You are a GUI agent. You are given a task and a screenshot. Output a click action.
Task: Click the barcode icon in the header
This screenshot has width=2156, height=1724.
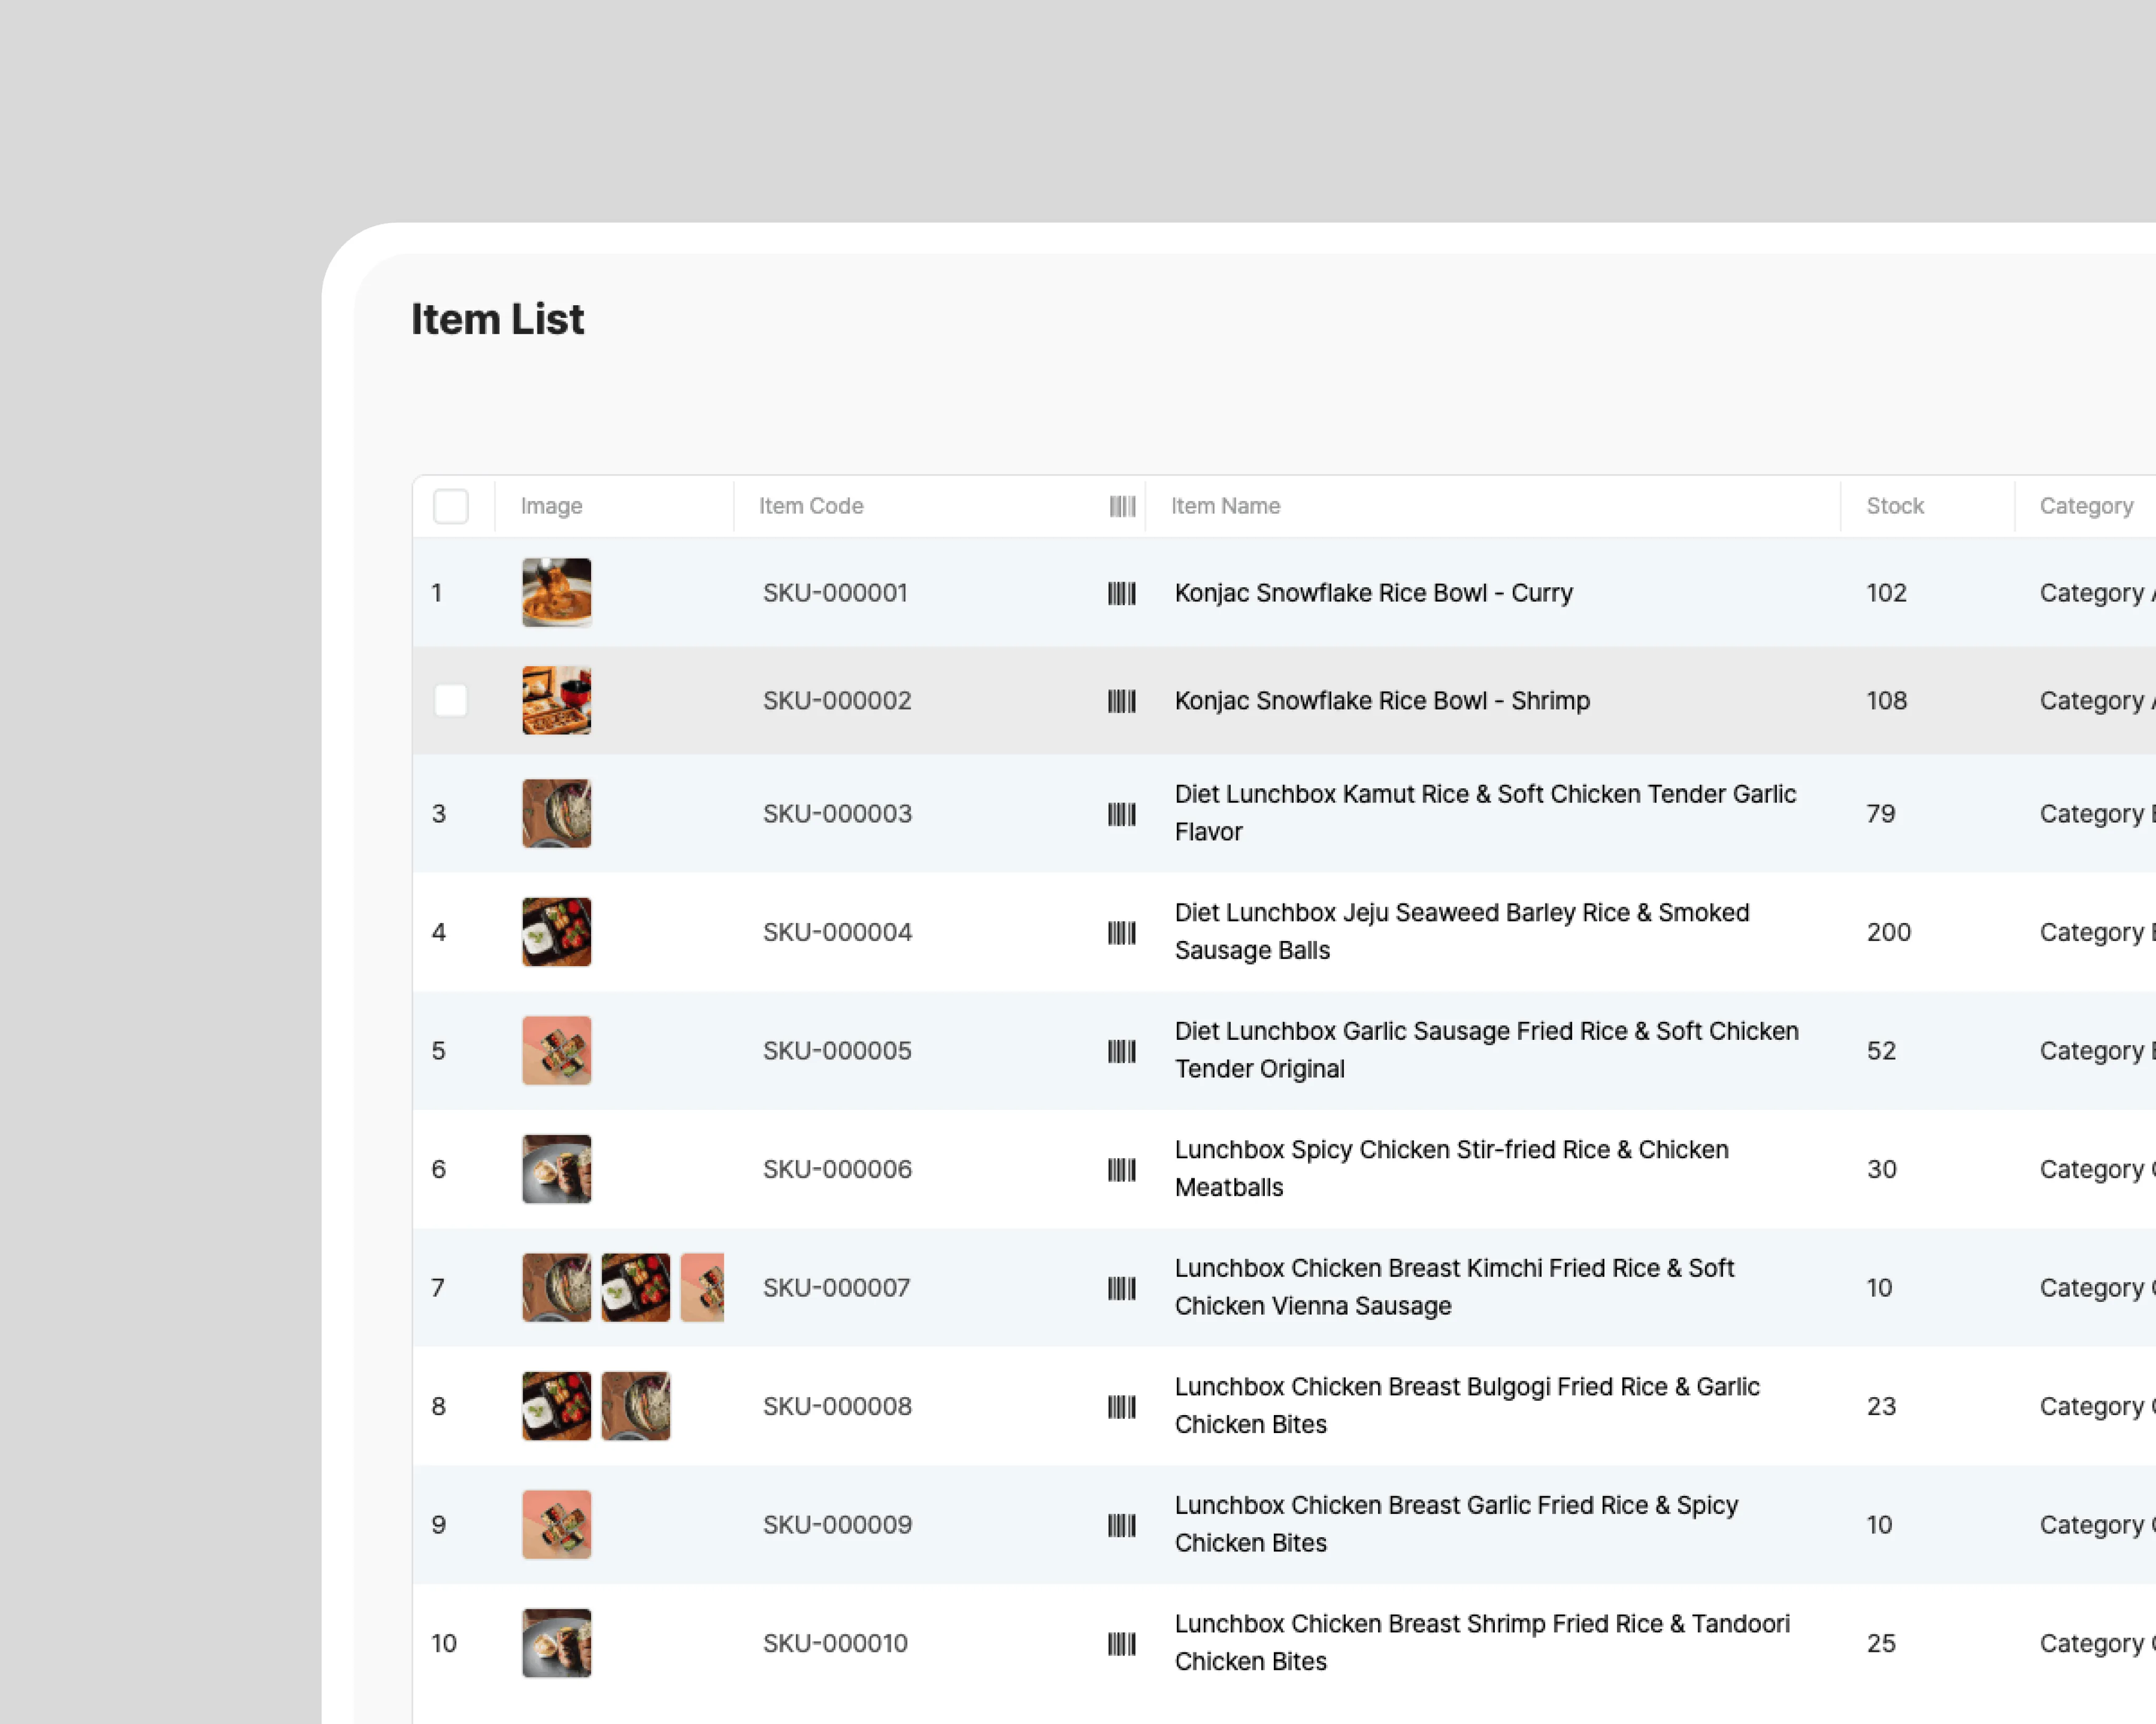[x=1122, y=506]
